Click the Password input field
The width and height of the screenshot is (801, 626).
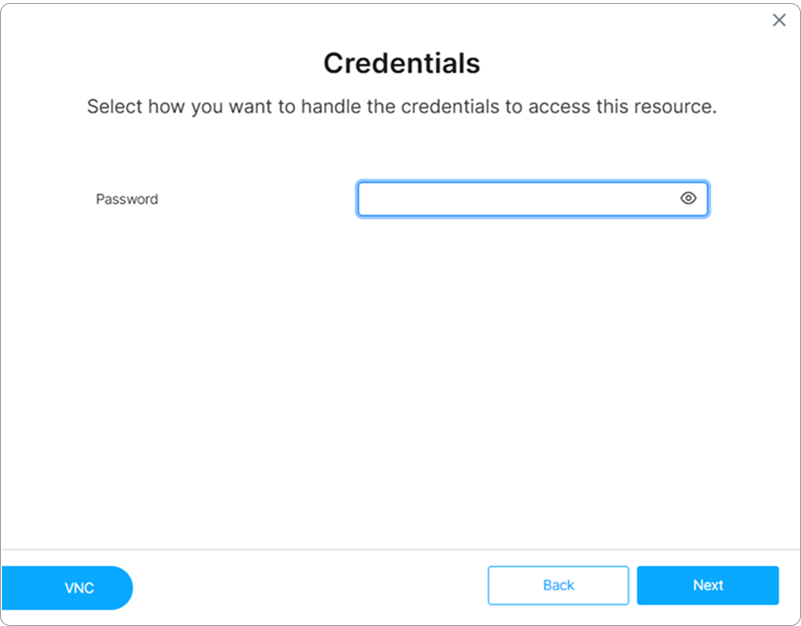point(517,199)
